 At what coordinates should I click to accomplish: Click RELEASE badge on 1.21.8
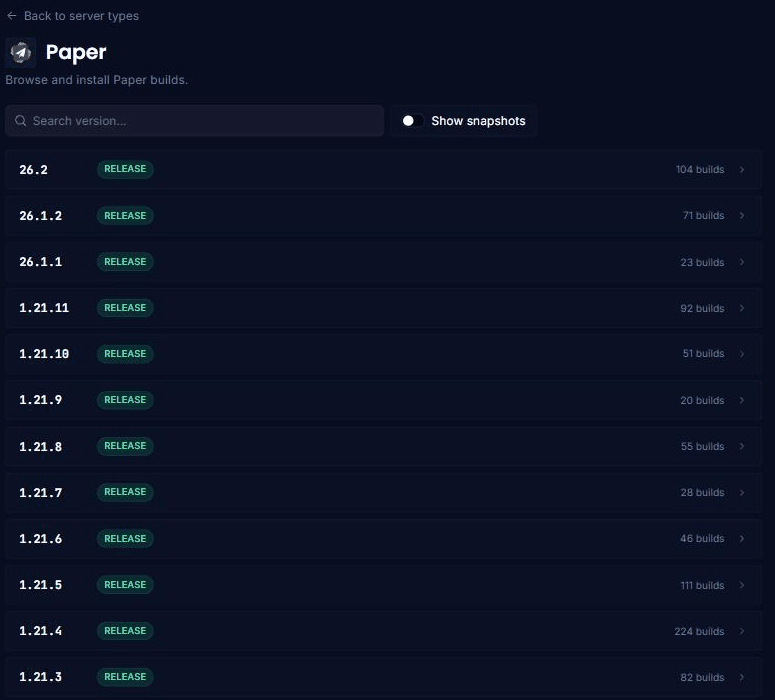[x=125, y=446]
